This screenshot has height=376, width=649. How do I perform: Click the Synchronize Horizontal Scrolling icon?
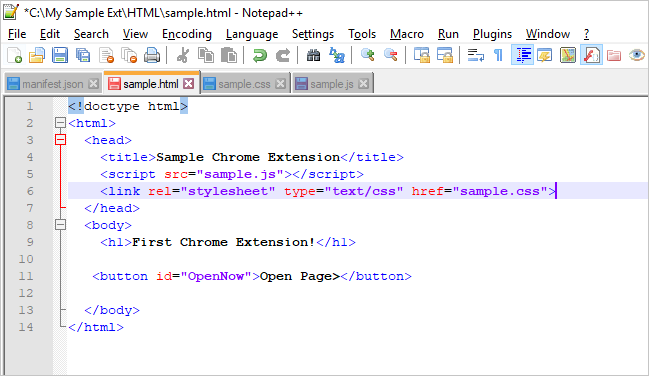click(x=445, y=55)
